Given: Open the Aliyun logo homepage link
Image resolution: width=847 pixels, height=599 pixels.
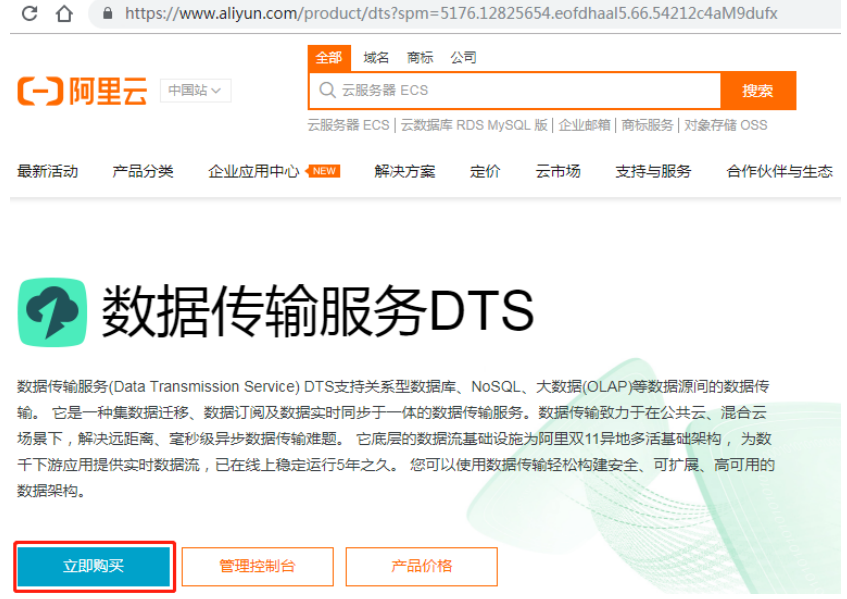Looking at the screenshot, I should tap(82, 91).
